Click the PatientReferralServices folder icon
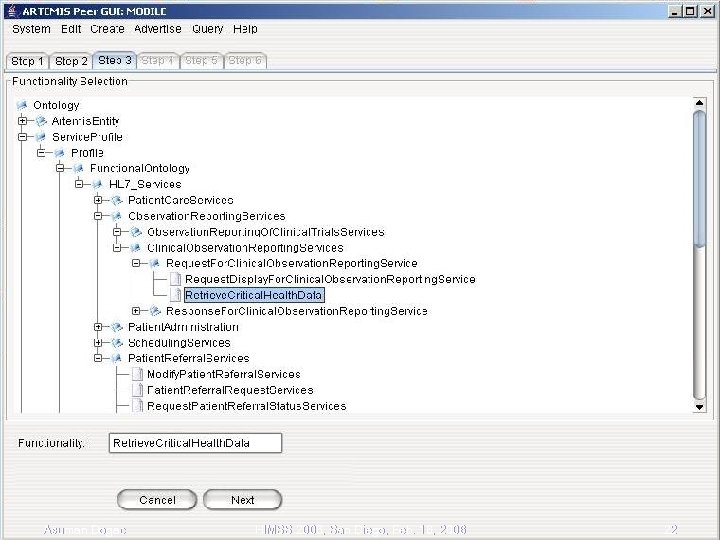 tap(117, 358)
